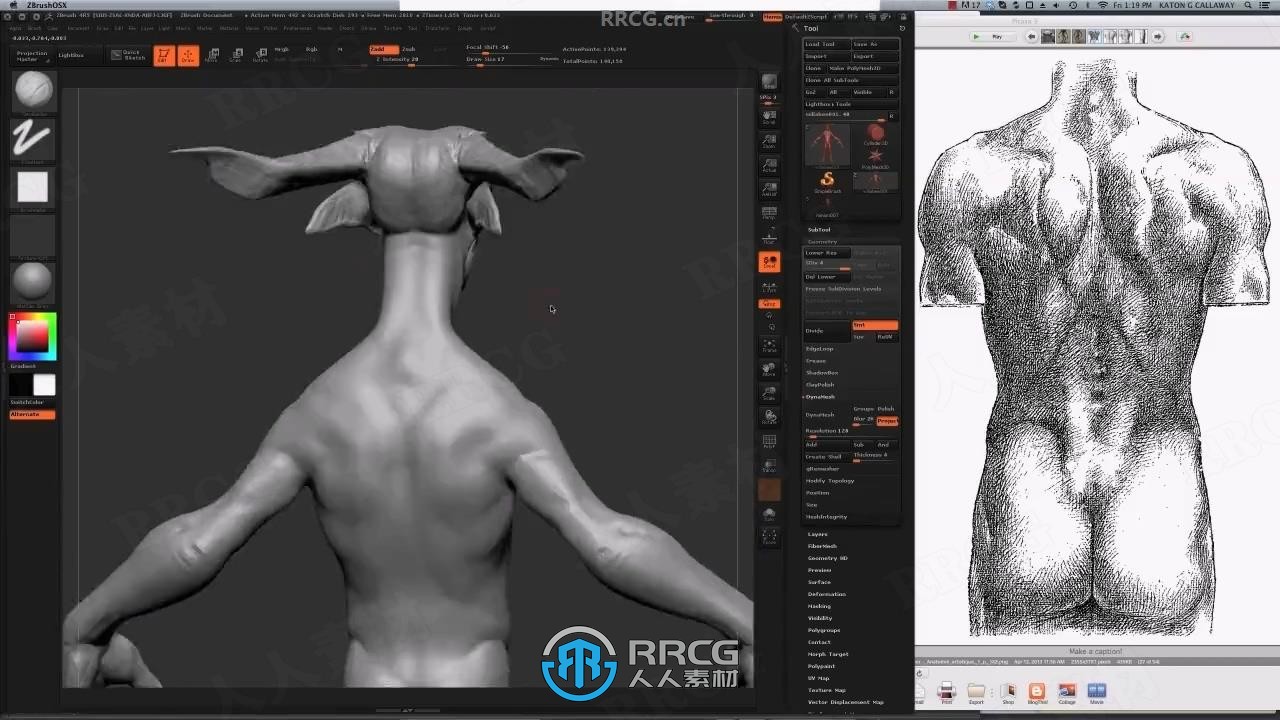Toggle the Persp perspective icon
The height and width of the screenshot is (720, 1280).
769,214
